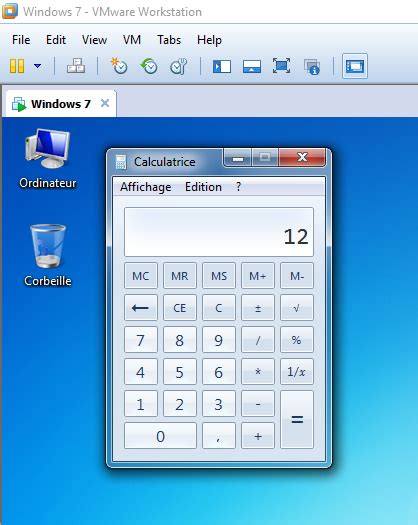Click the plus (+) button
This screenshot has height=525, width=418.
click(x=258, y=436)
